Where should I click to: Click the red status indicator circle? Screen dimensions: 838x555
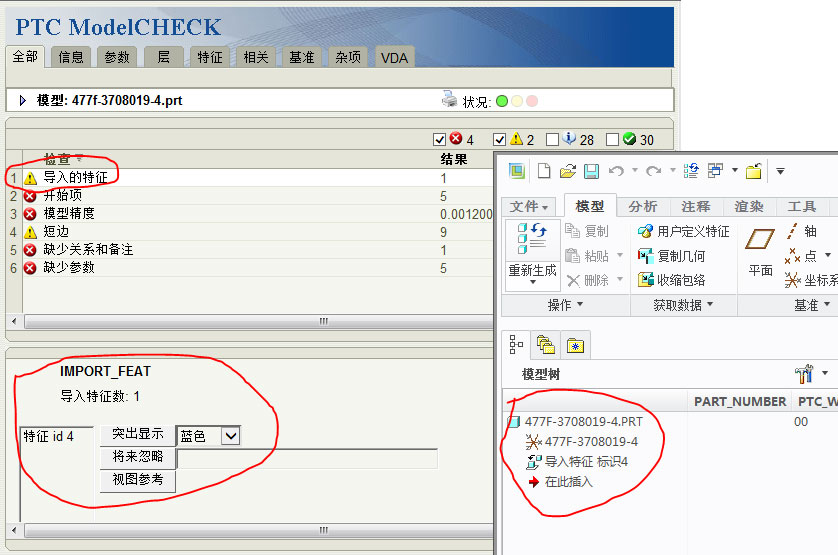click(x=532, y=101)
